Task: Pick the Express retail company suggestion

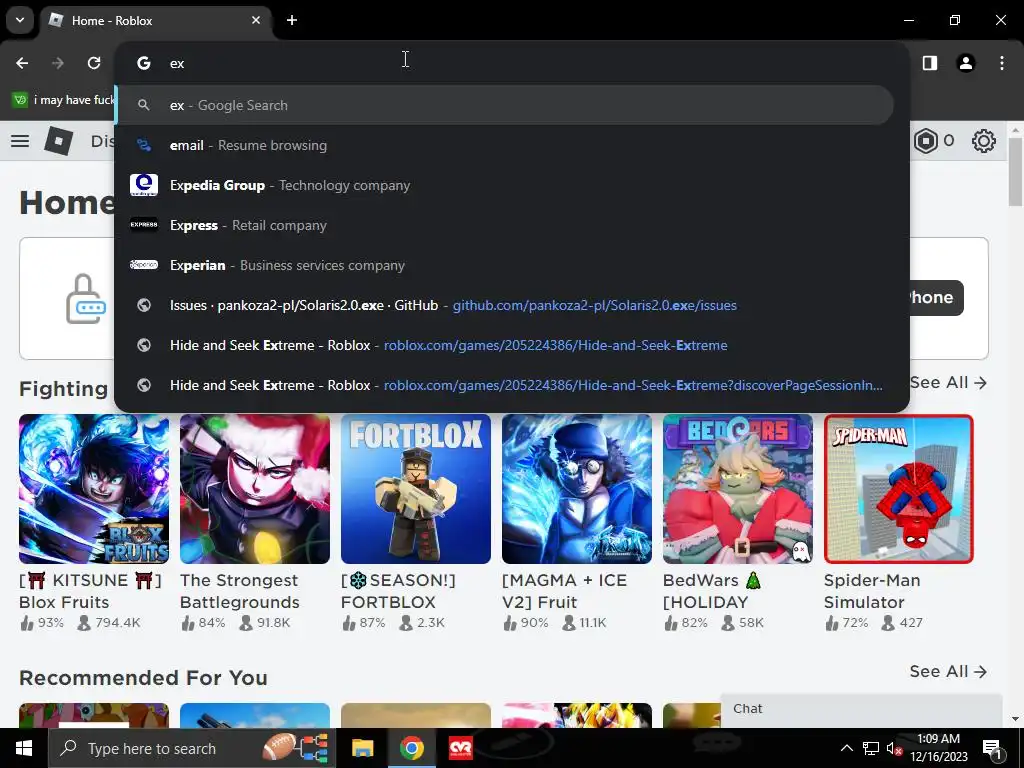Action: pos(504,225)
